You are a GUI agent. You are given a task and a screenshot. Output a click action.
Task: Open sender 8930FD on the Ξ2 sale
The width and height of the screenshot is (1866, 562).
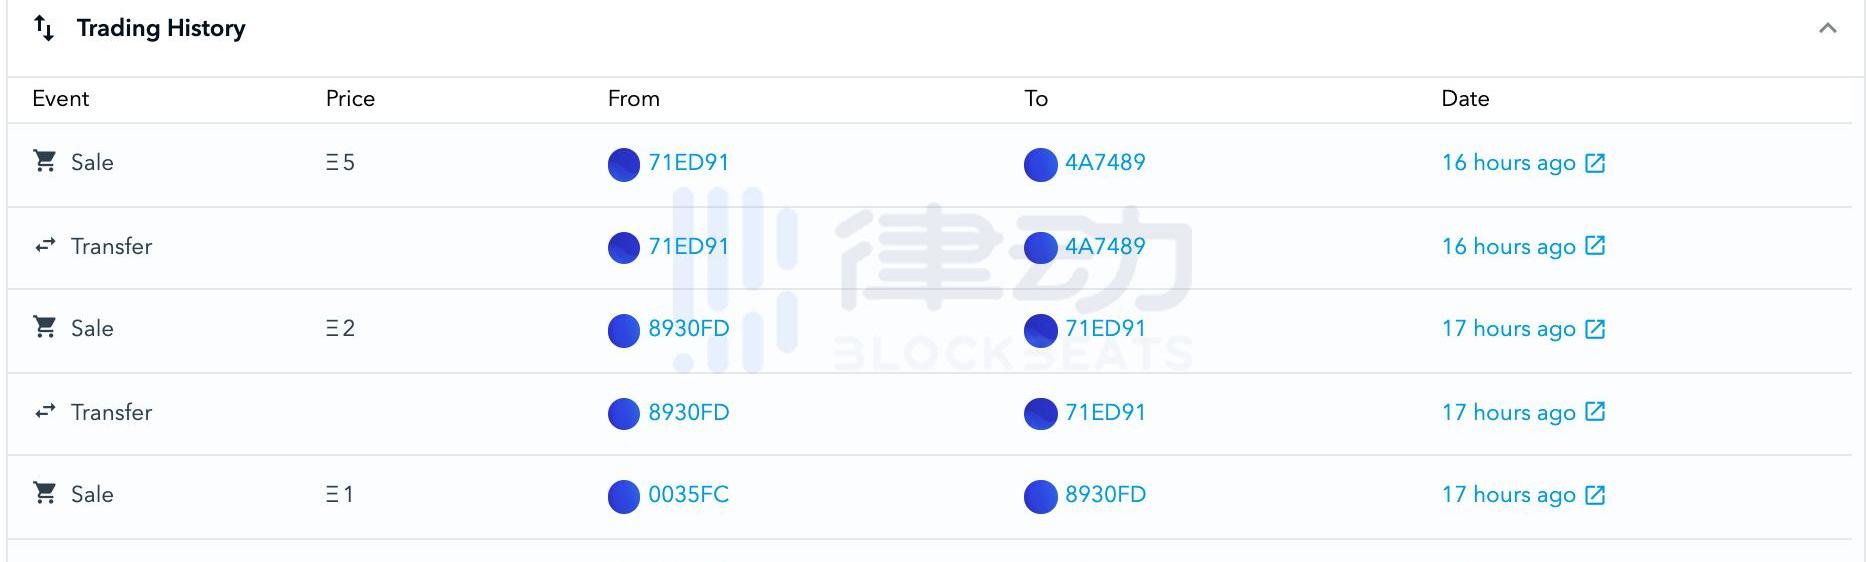point(688,328)
